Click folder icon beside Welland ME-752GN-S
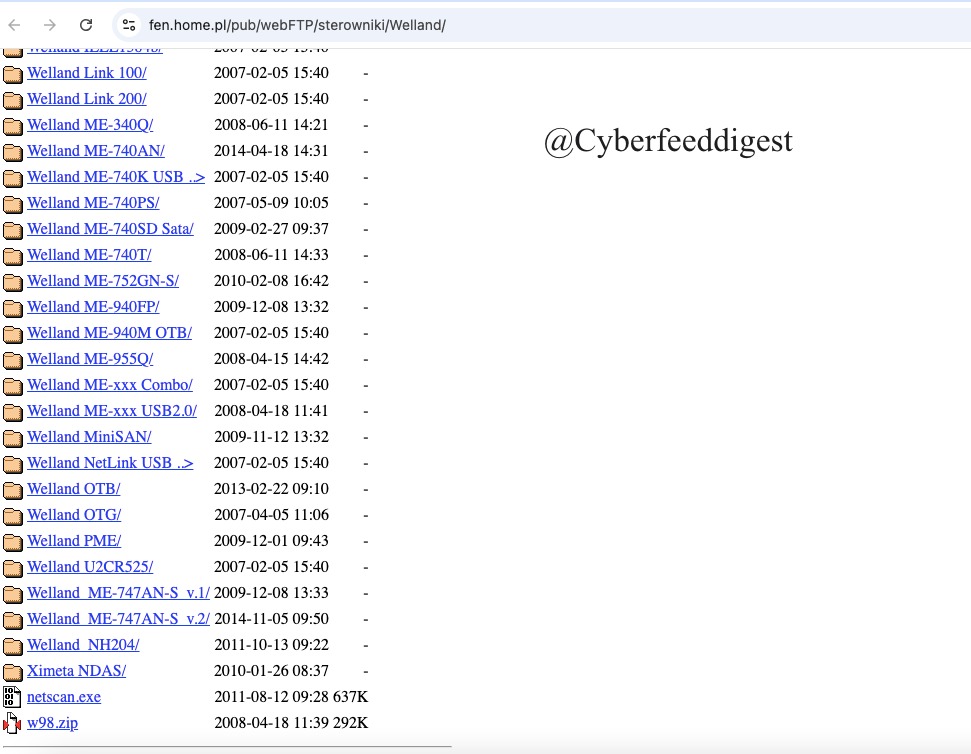971x754 pixels. coord(12,282)
